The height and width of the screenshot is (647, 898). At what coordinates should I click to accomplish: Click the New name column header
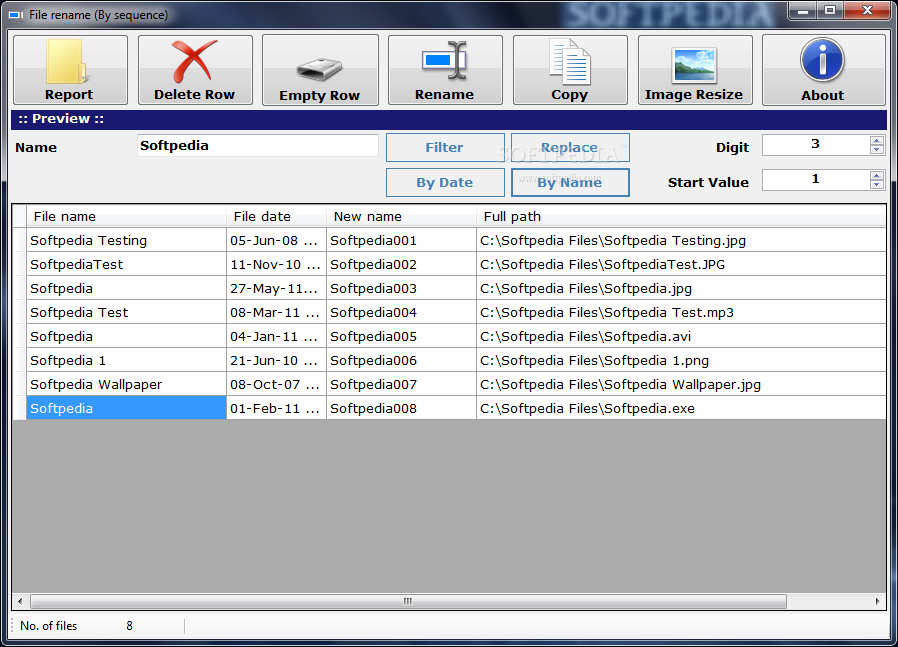point(401,216)
